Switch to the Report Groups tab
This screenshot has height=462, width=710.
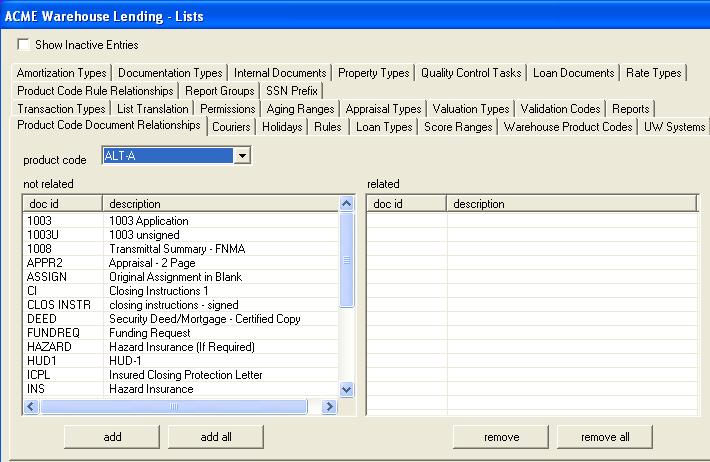(x=220, y=91)
